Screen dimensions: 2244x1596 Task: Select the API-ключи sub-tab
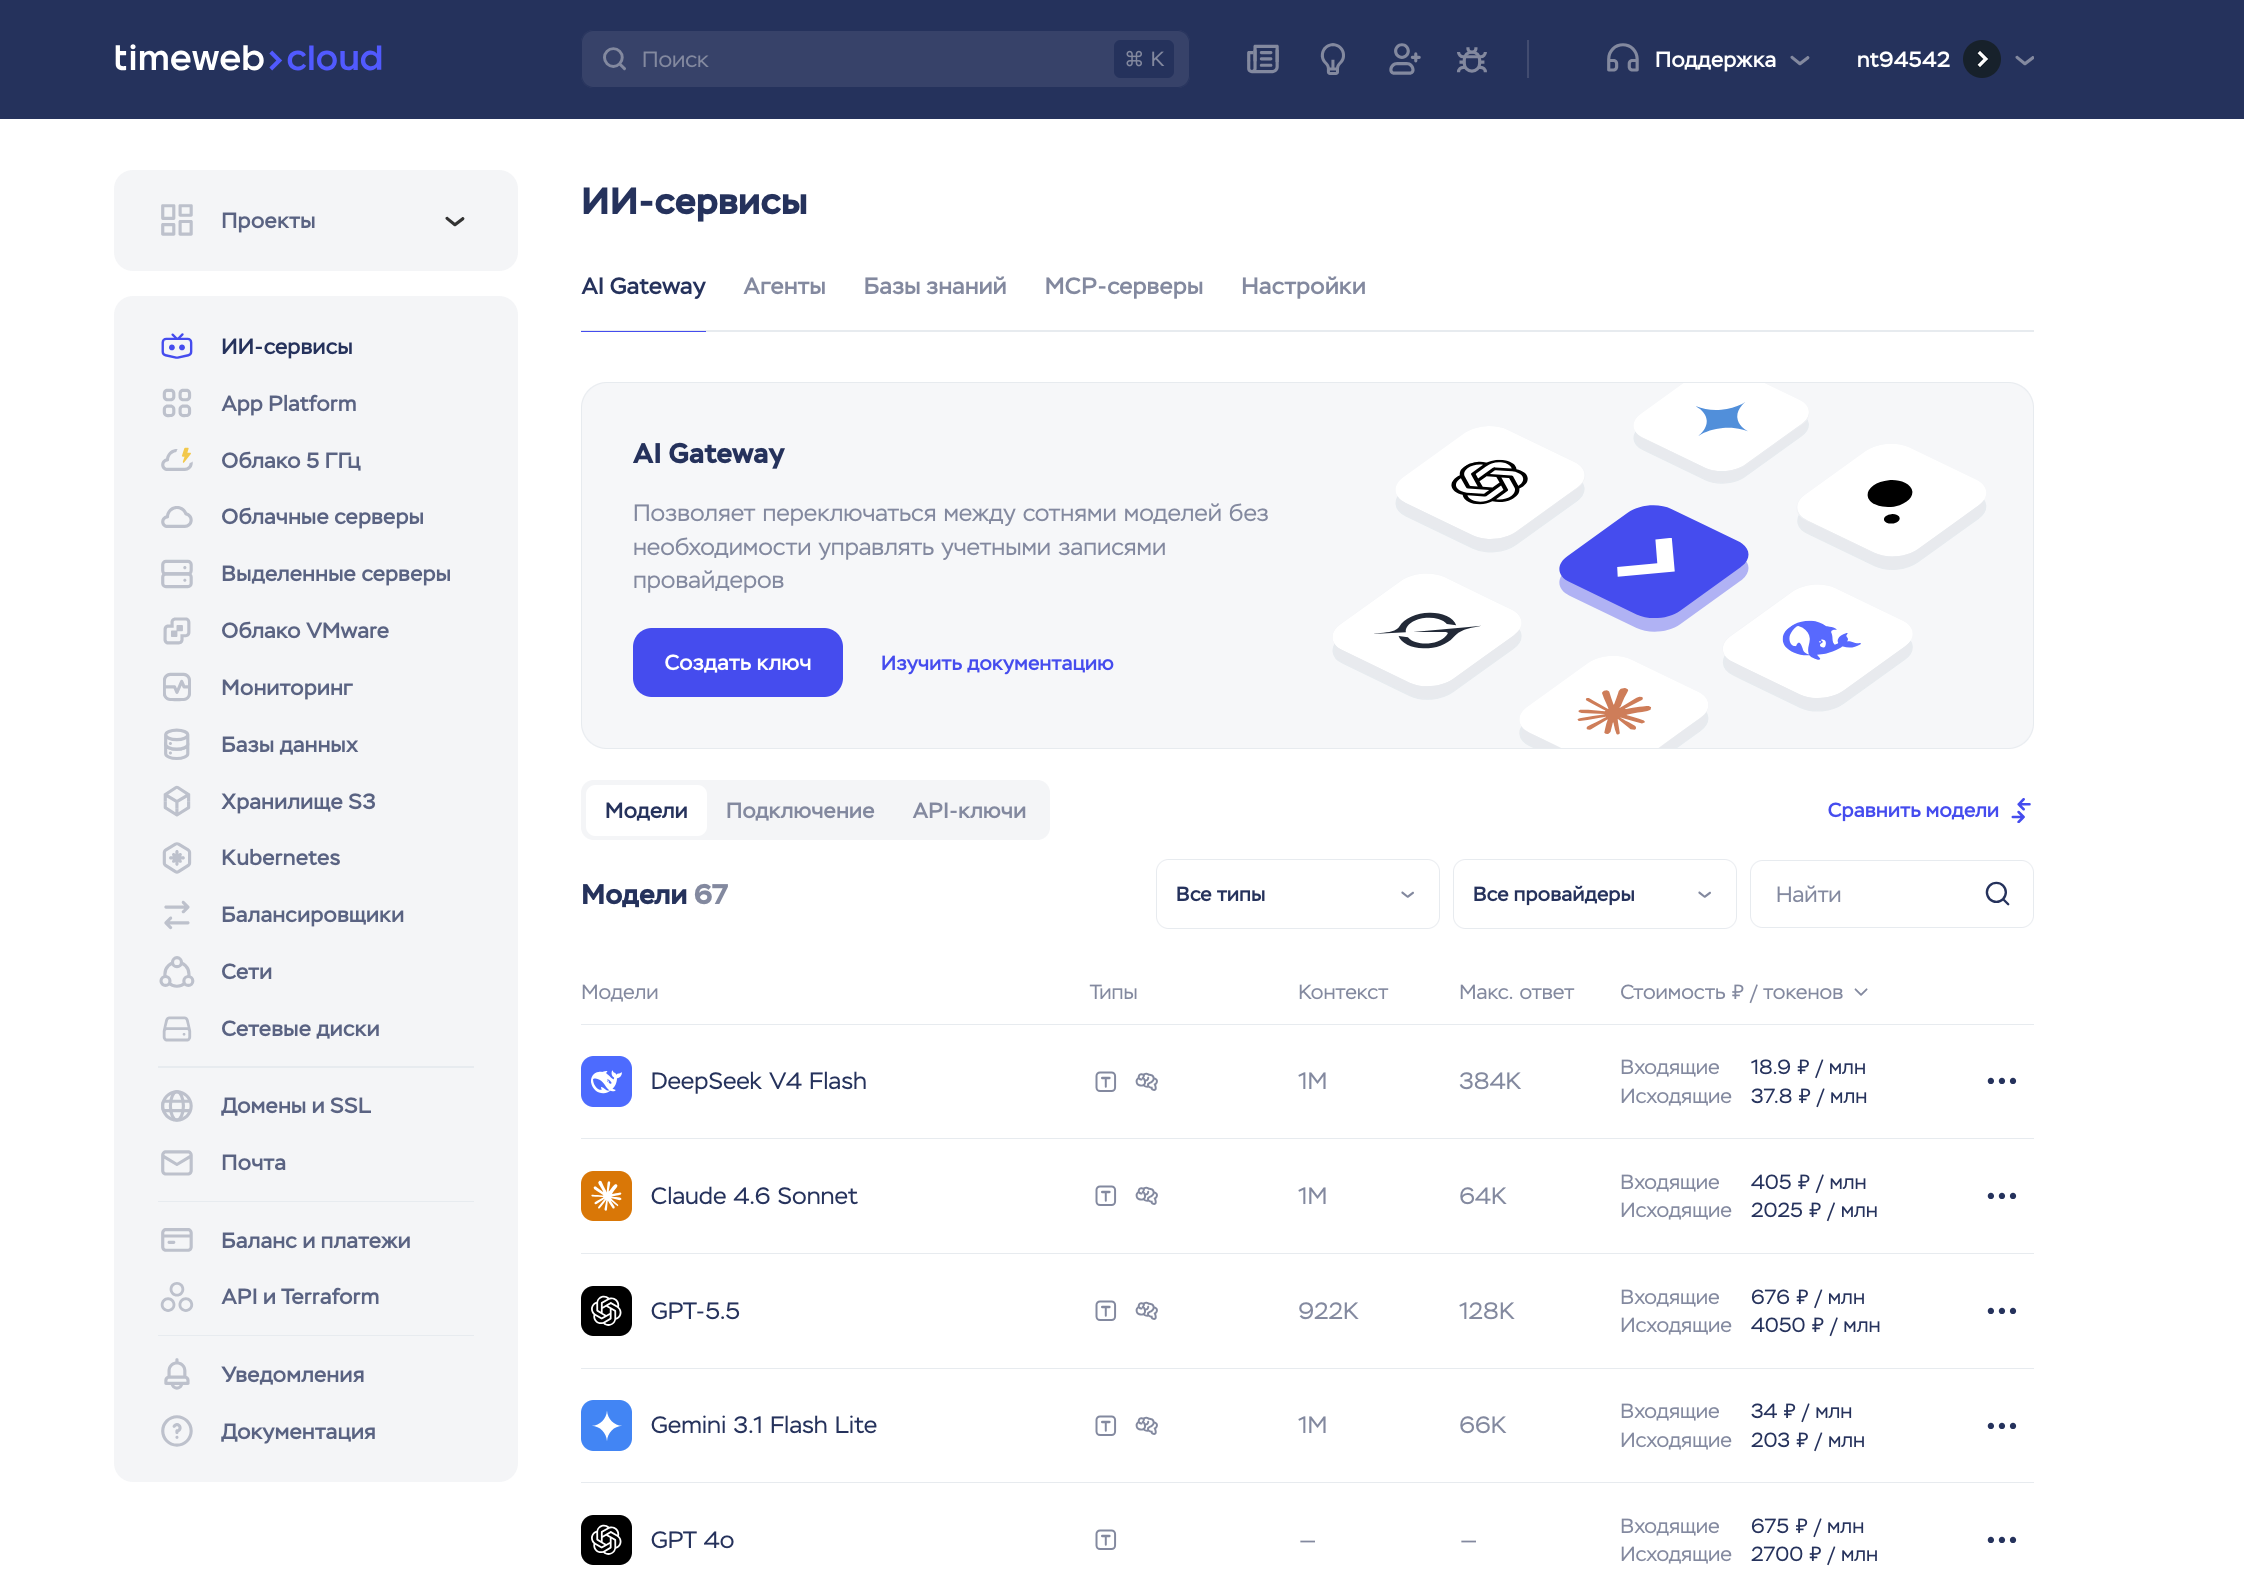coord(969,810)
